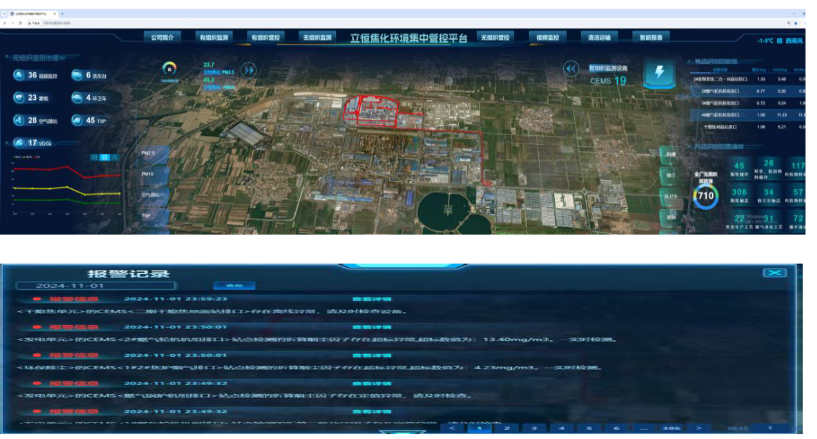The image size is (817, 439).
Task: Click the 306 emission source tile
Action: 739,195
